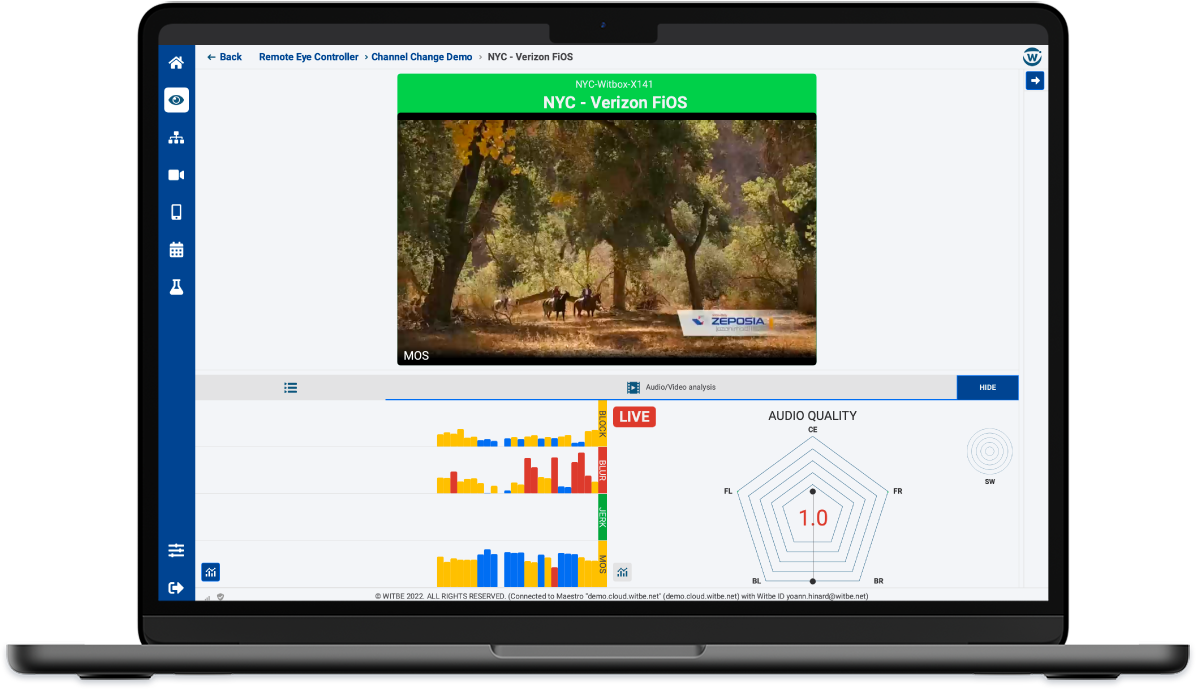Viewport: 1200px width, 689px height.
Task: Click the video stream thumbnail
Action: point(607,239)
